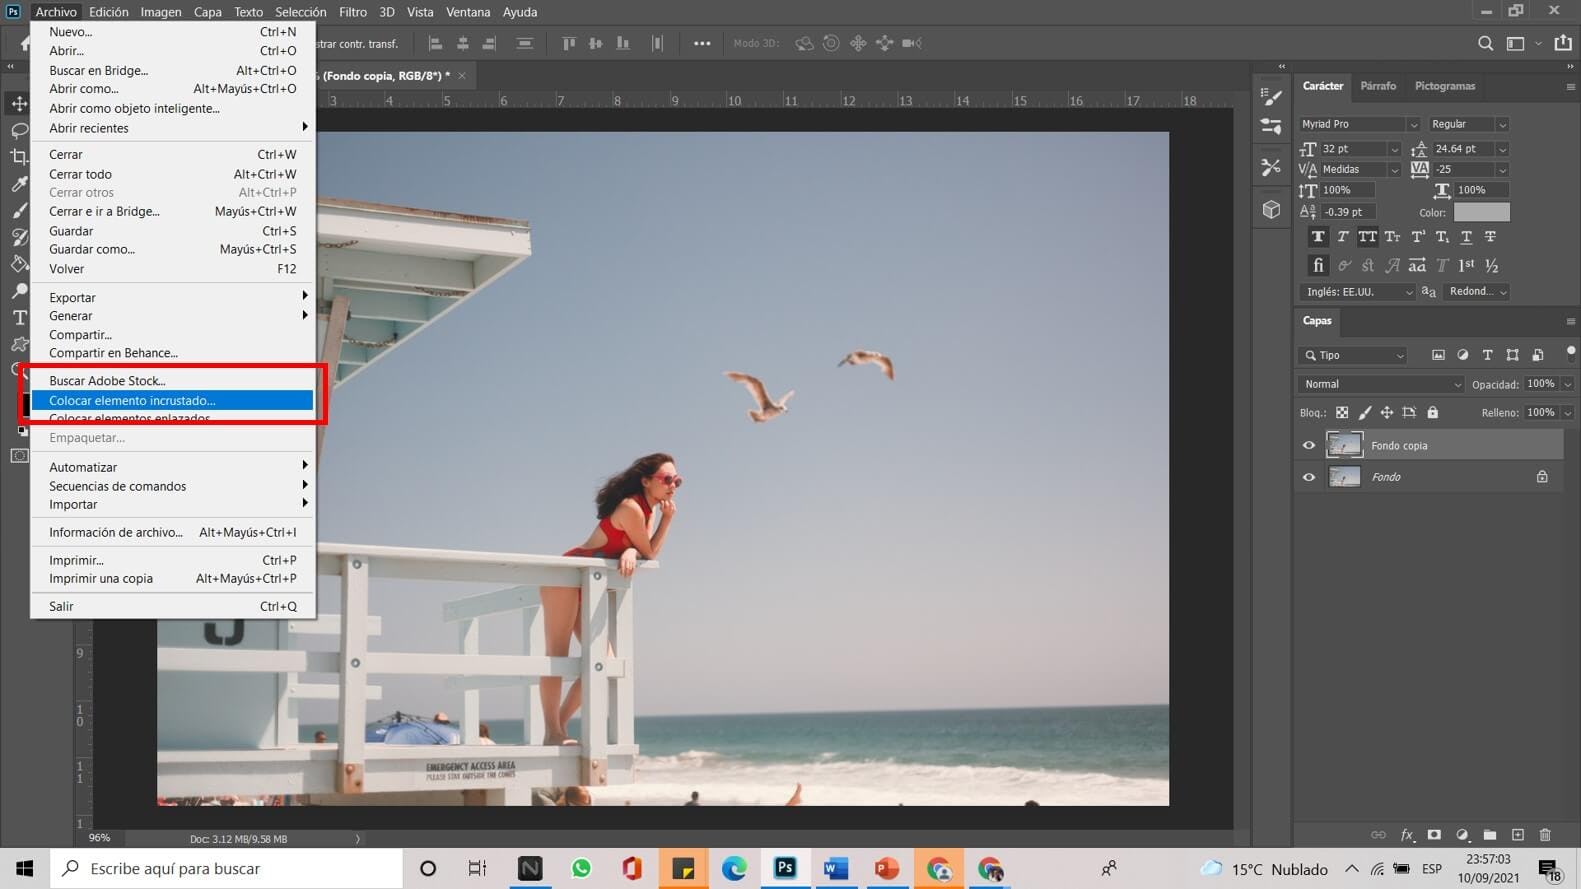The height and width of the screenshot is (889, 1581).
Task: Open the Normal blend mode dropdown
Action: 1380,384
